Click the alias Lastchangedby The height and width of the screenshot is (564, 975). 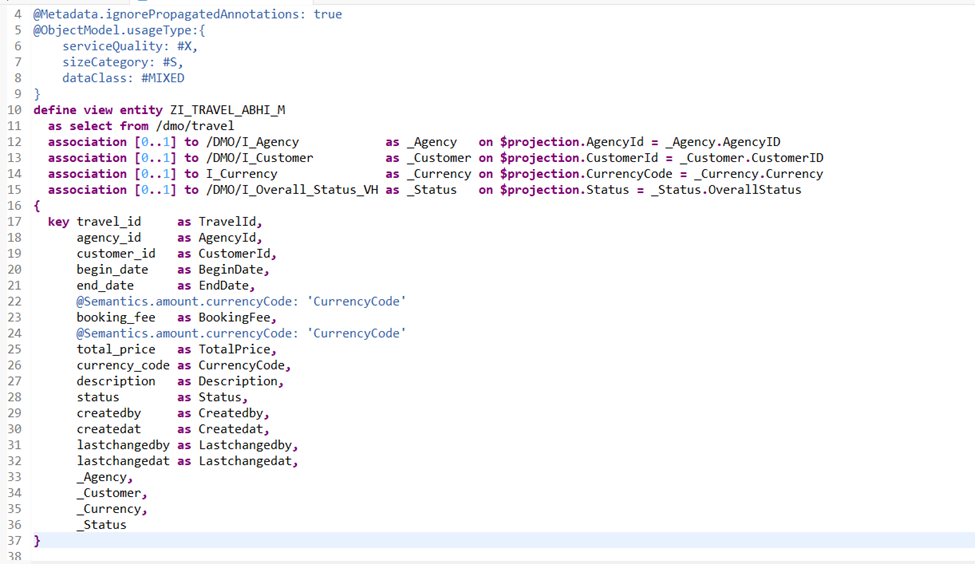pyautogui.click(x=245, y=445)
